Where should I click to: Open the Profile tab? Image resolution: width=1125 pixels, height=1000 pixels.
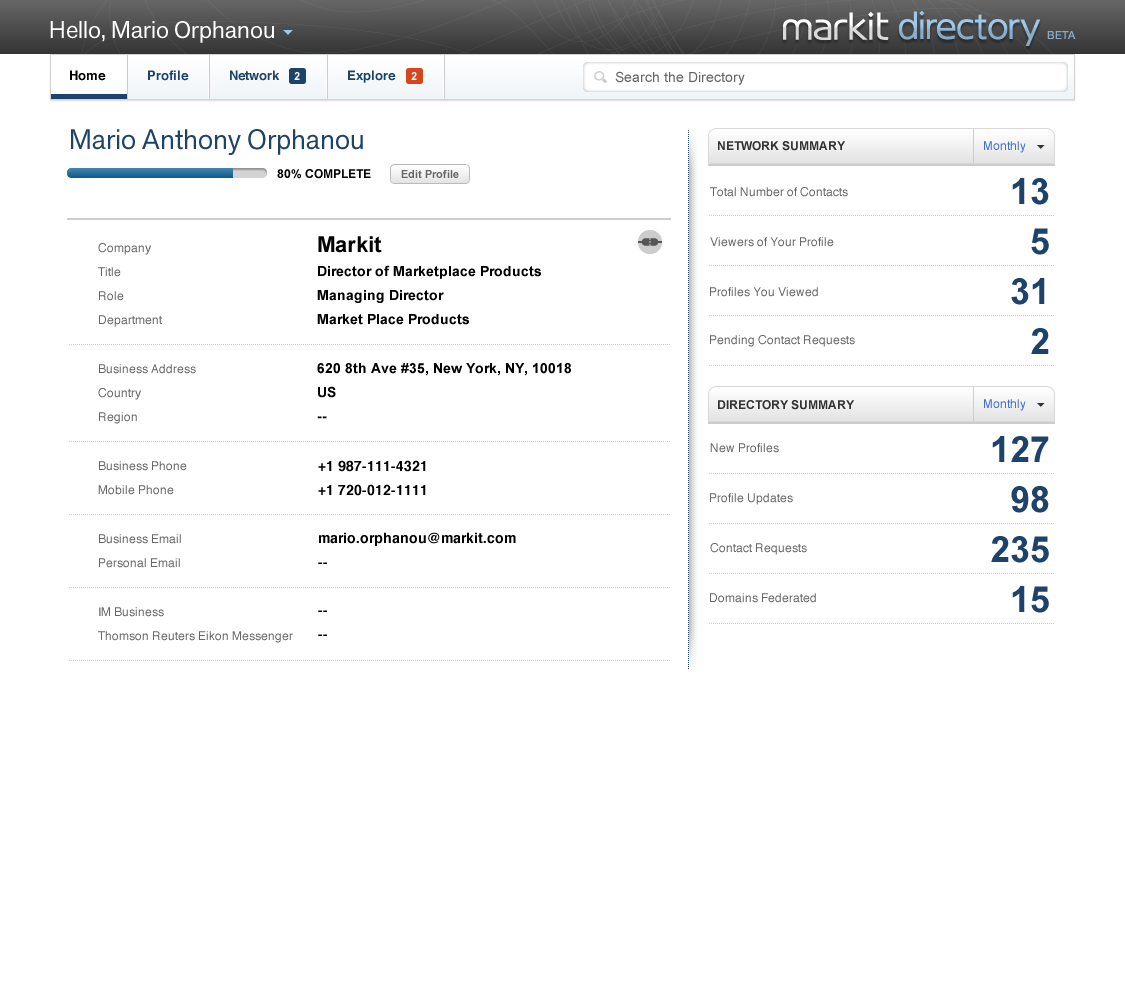[168, 76]
